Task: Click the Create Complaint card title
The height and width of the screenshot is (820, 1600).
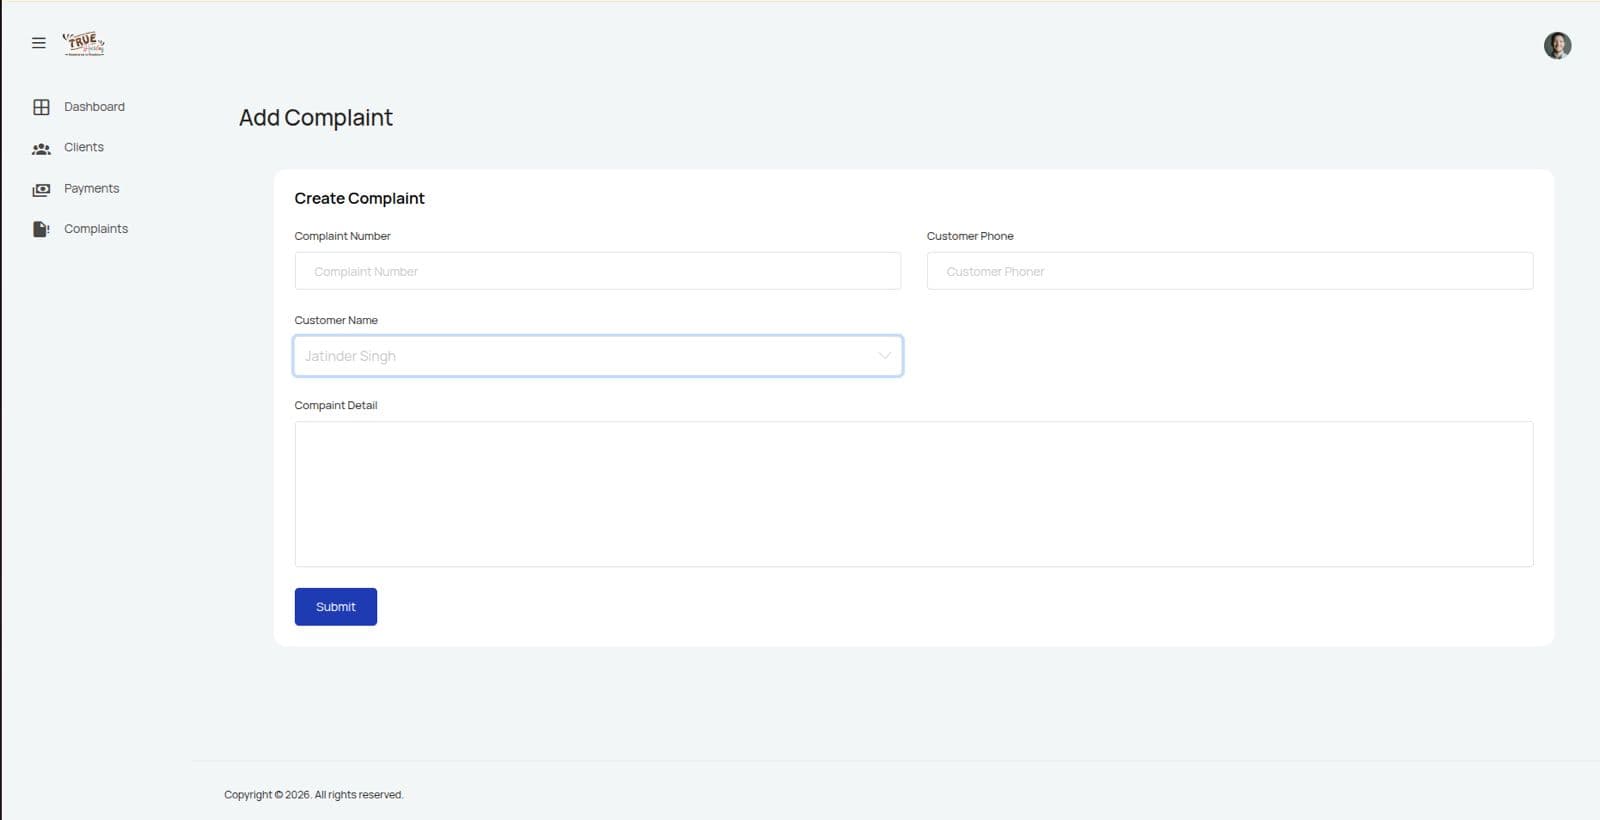Action: tap(359, 198)
